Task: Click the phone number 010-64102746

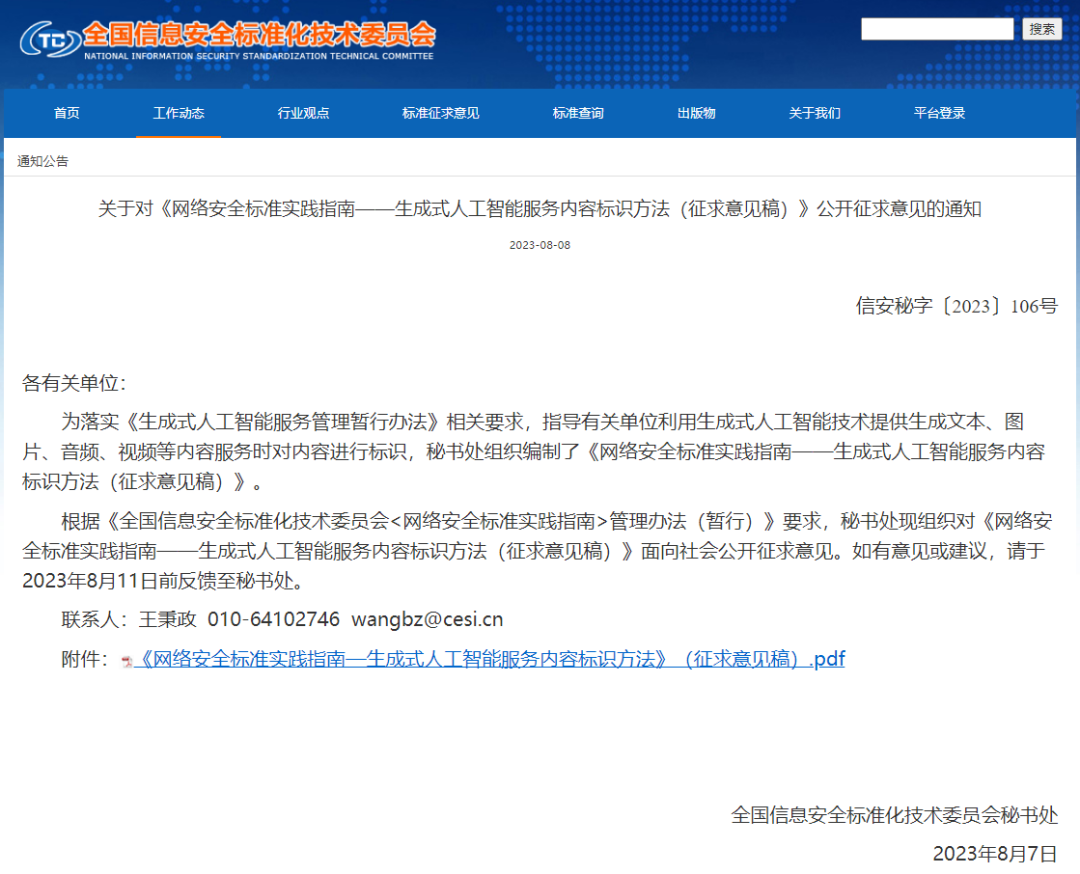Action: [273, 619]
